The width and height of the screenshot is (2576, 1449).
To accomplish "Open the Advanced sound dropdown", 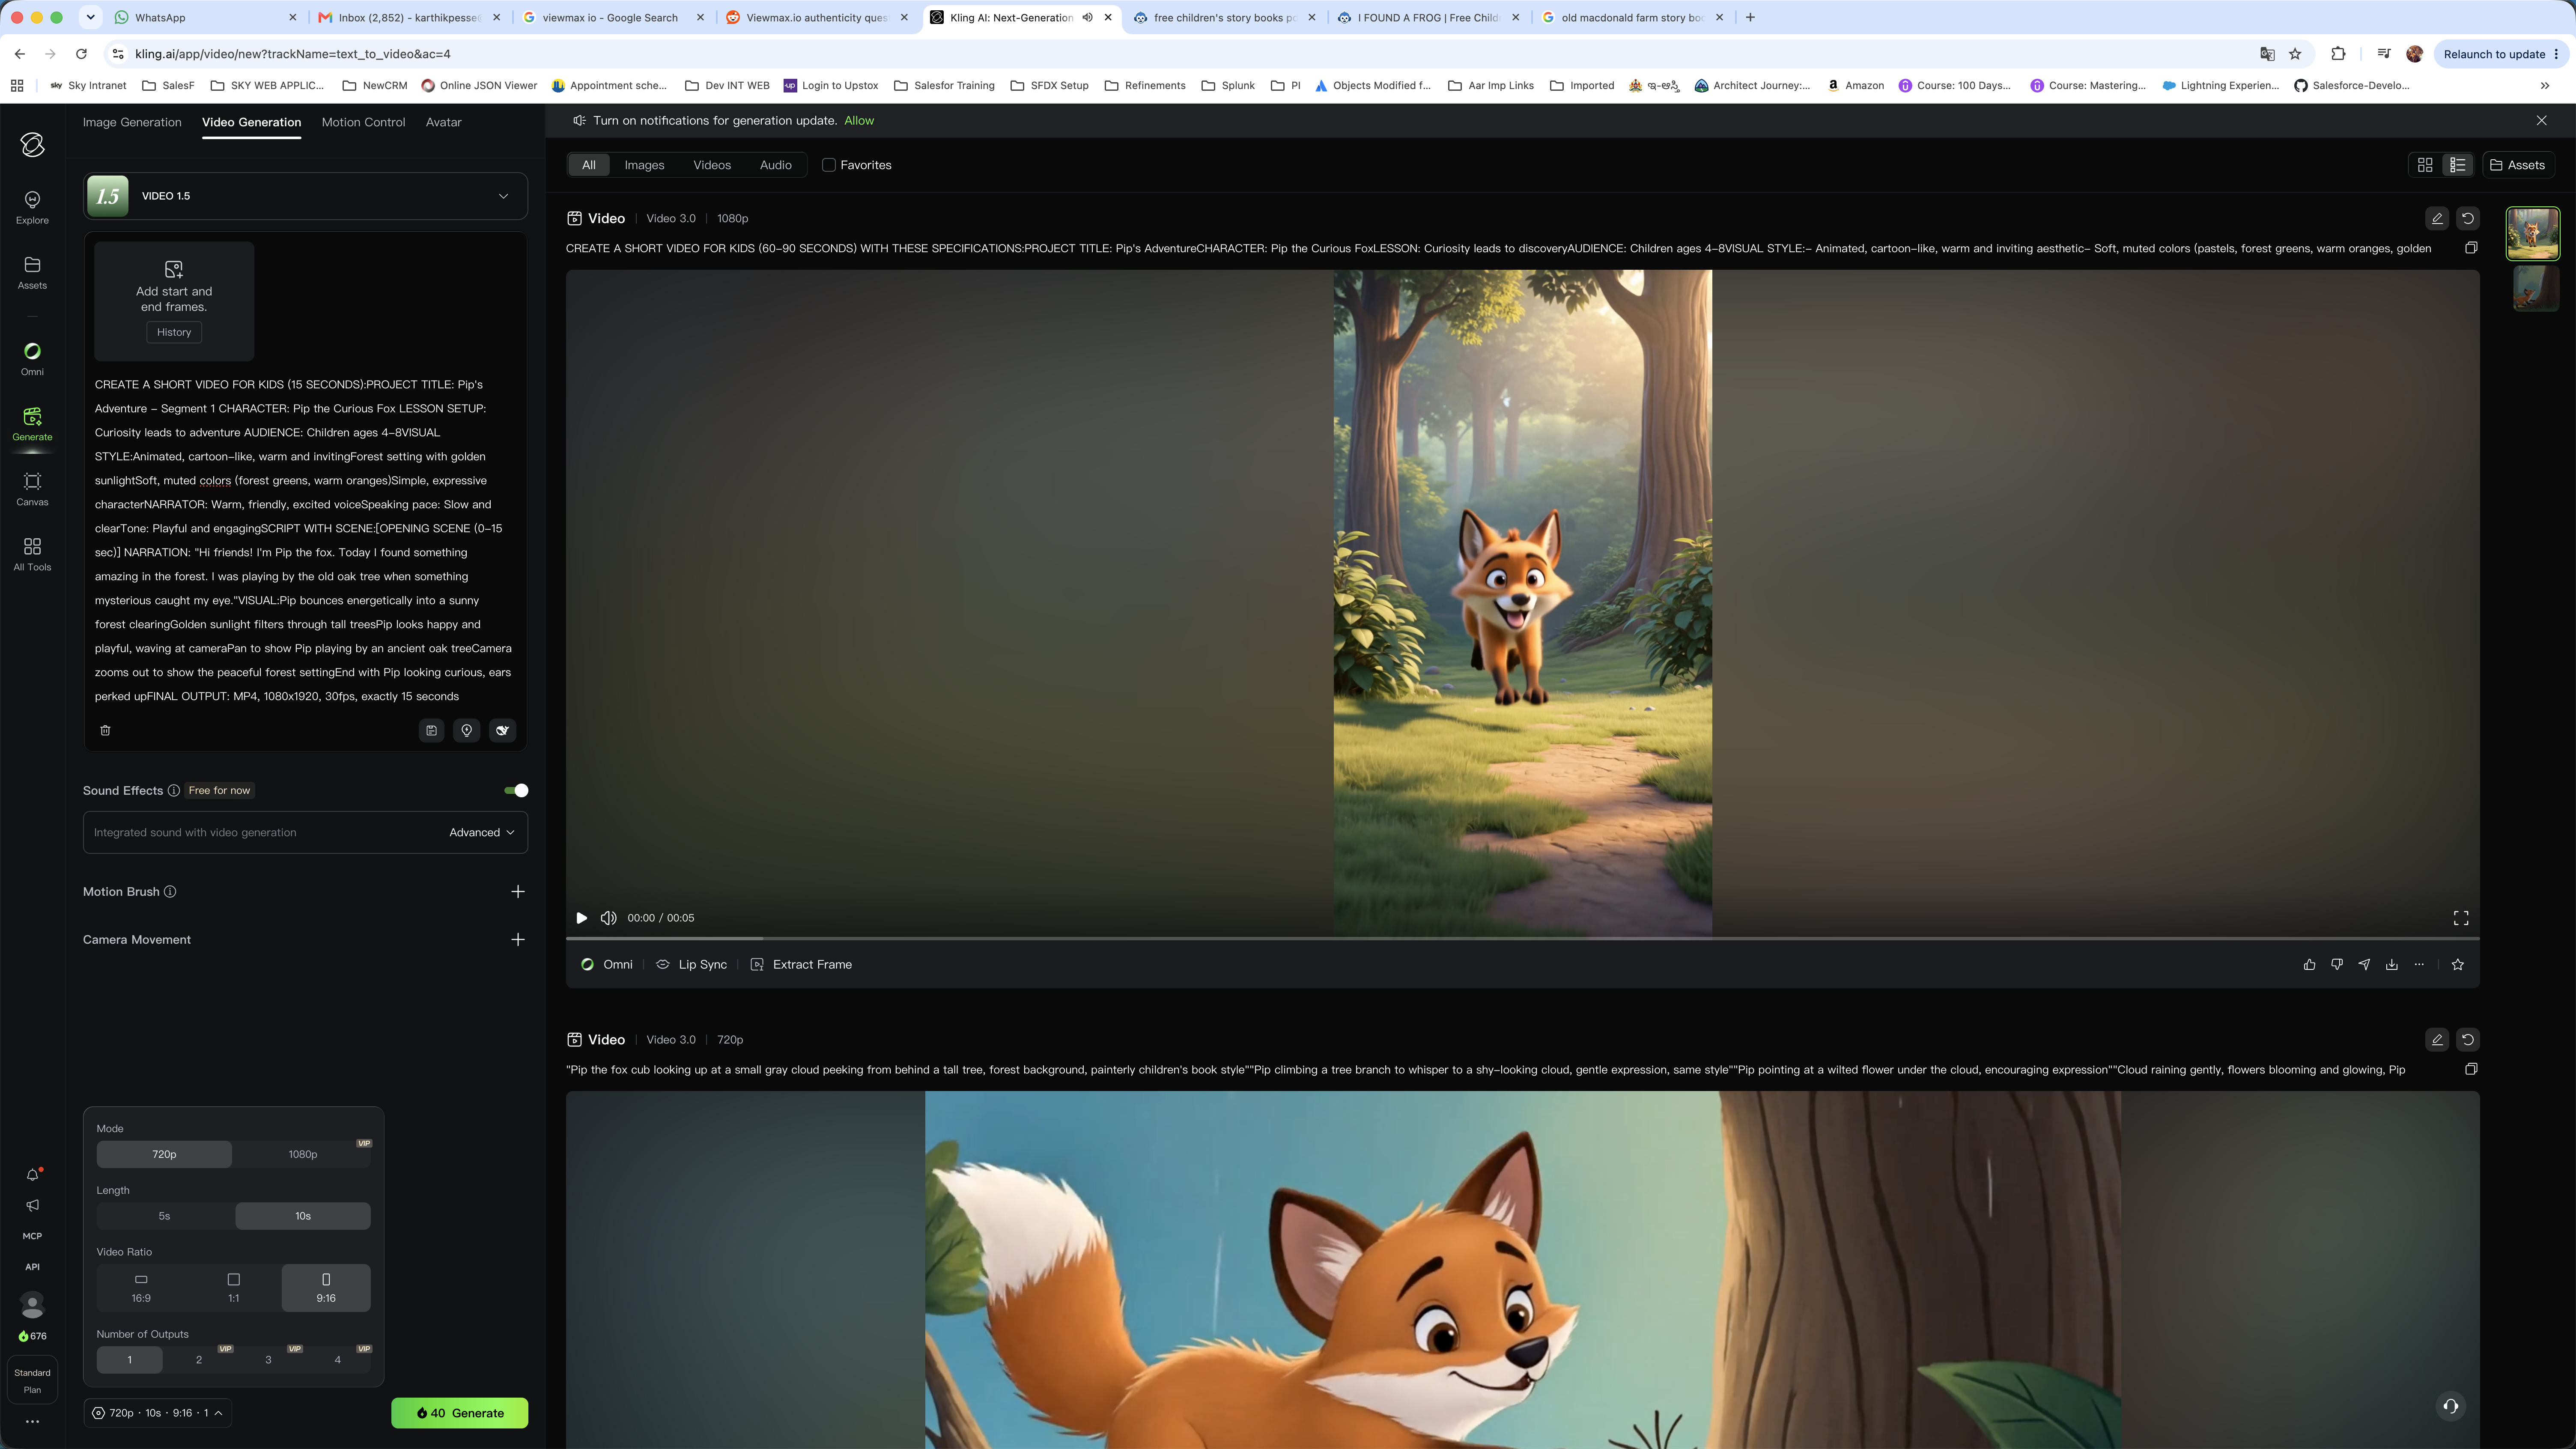I will 482,833.
